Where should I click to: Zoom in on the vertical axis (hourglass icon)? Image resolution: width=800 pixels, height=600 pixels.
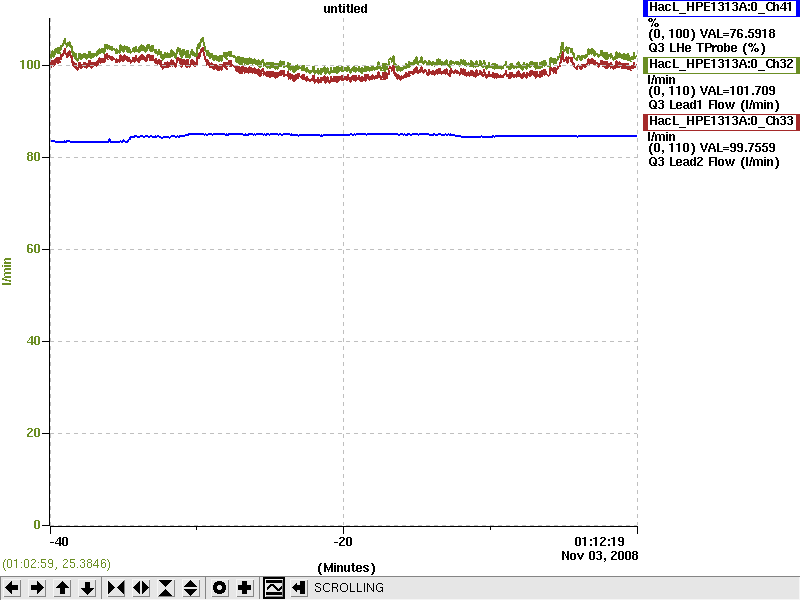click(166, 588)
